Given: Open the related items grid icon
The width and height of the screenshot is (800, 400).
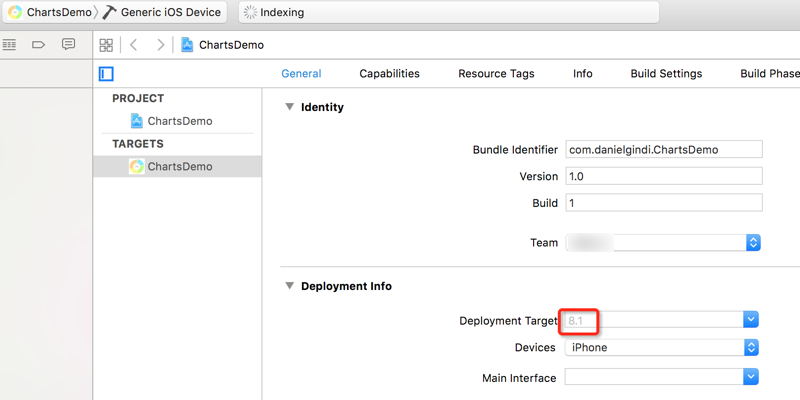Looking at the screenshot, I should click(106, 45).
